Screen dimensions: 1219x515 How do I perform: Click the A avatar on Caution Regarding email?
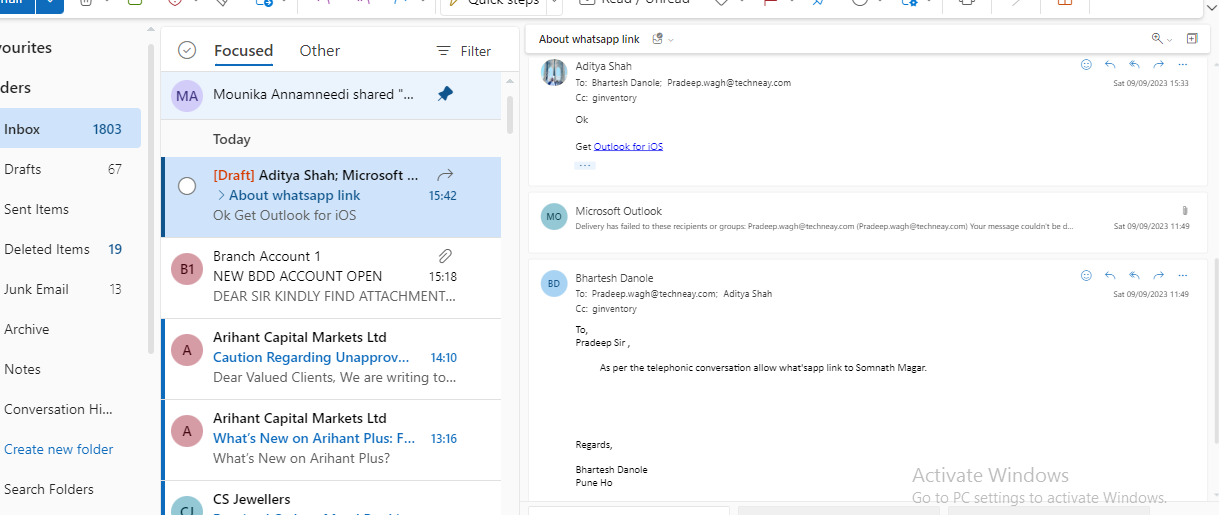[186, 350]
